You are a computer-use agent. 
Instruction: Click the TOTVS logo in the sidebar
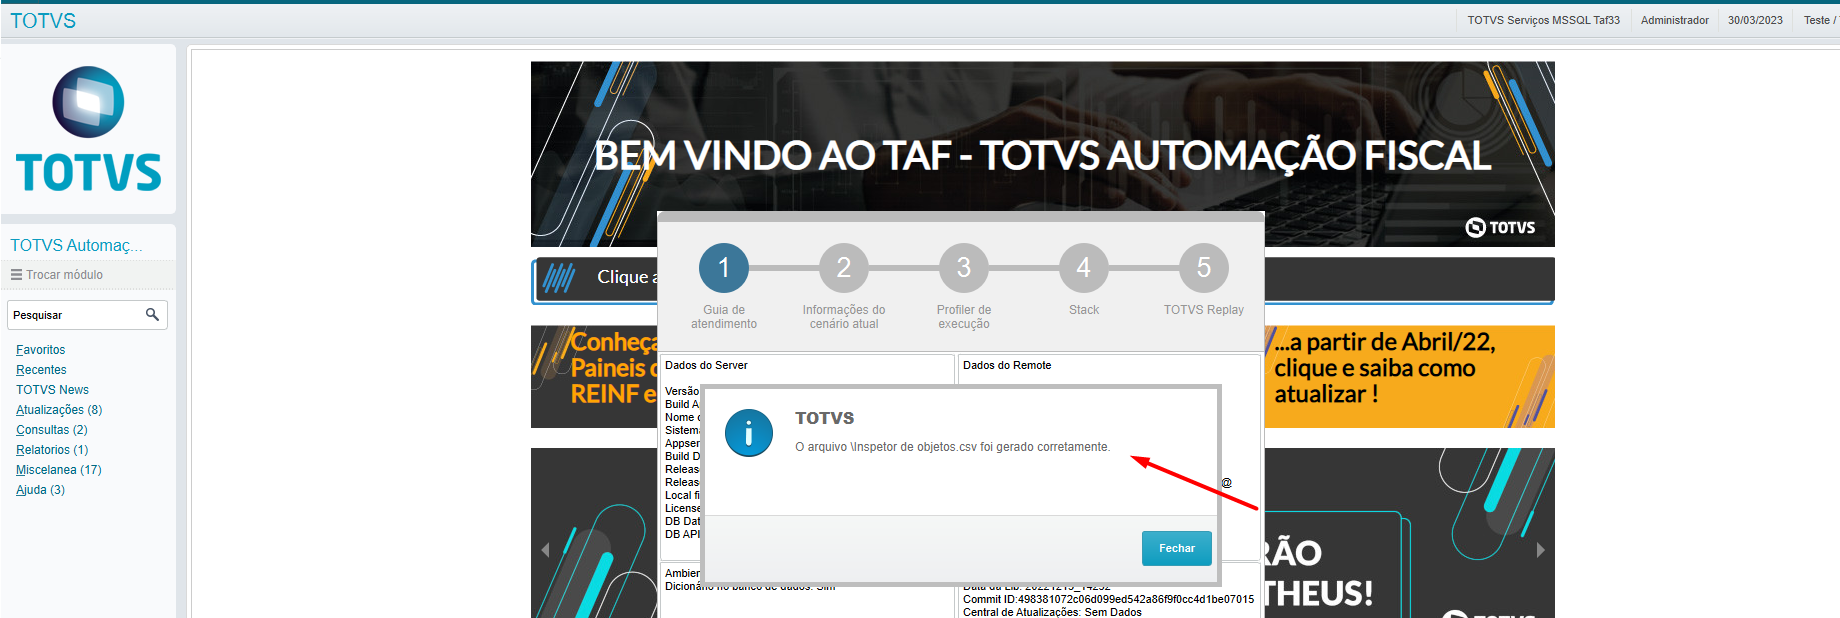(88, 129)
